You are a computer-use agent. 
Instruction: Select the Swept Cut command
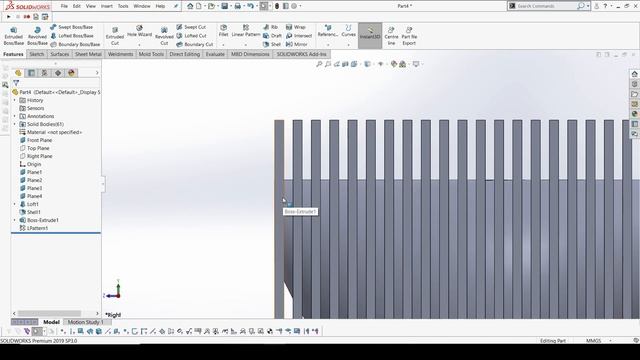tap(191, 27)
